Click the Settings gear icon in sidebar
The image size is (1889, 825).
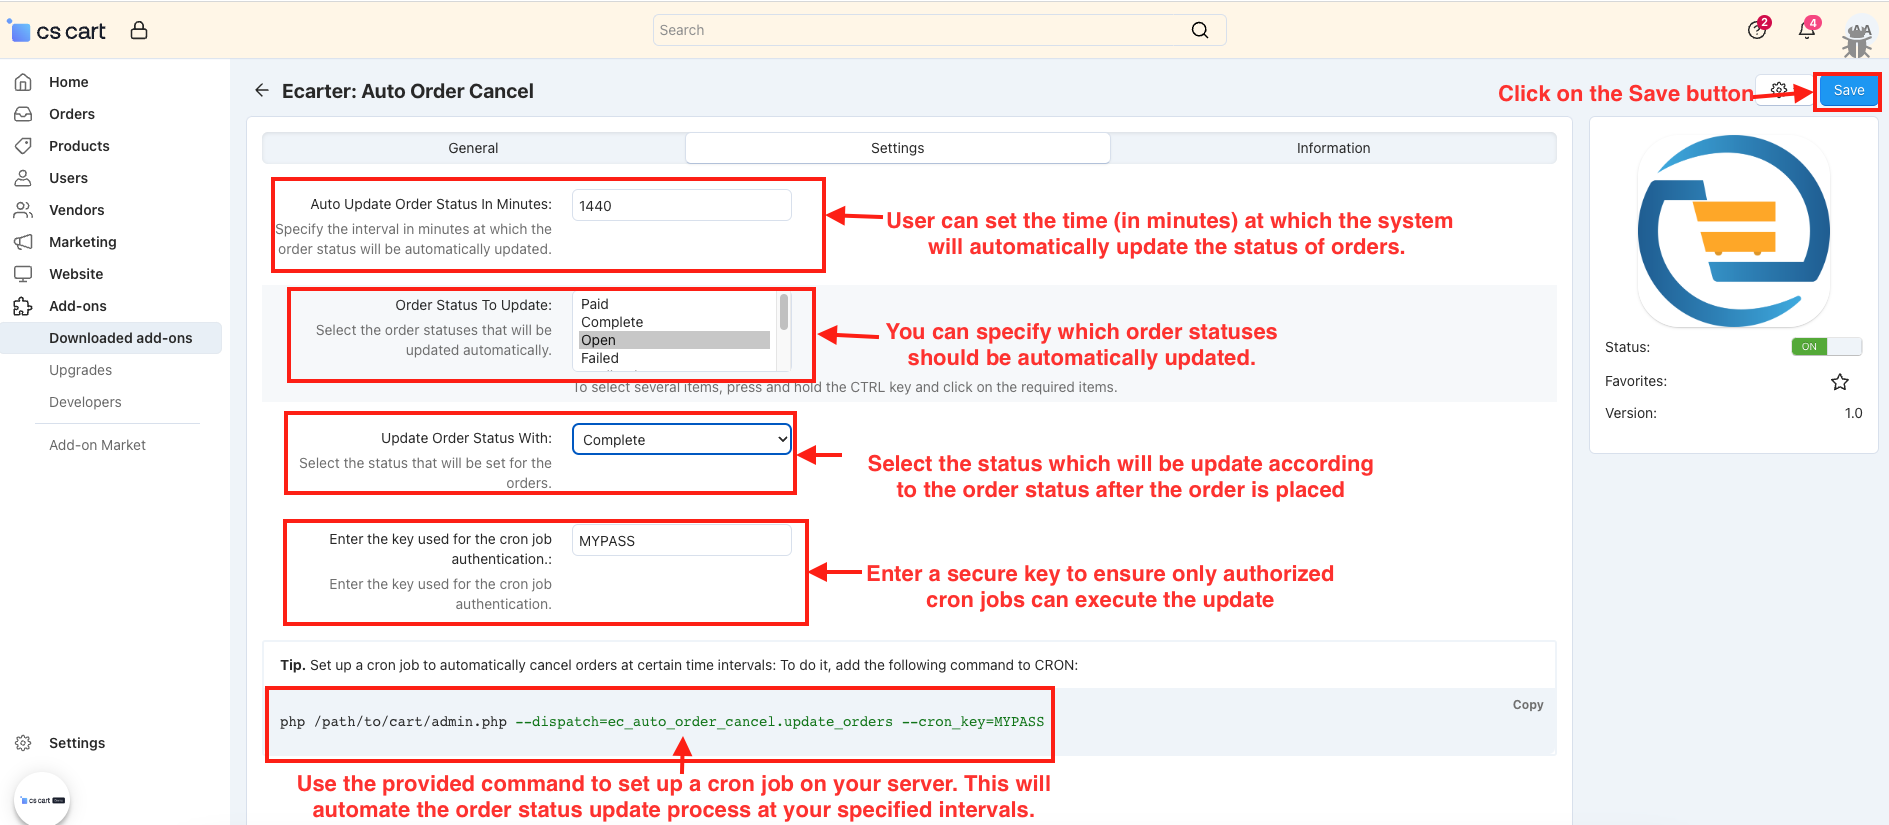pyautogui.click(x=23, y=743)
